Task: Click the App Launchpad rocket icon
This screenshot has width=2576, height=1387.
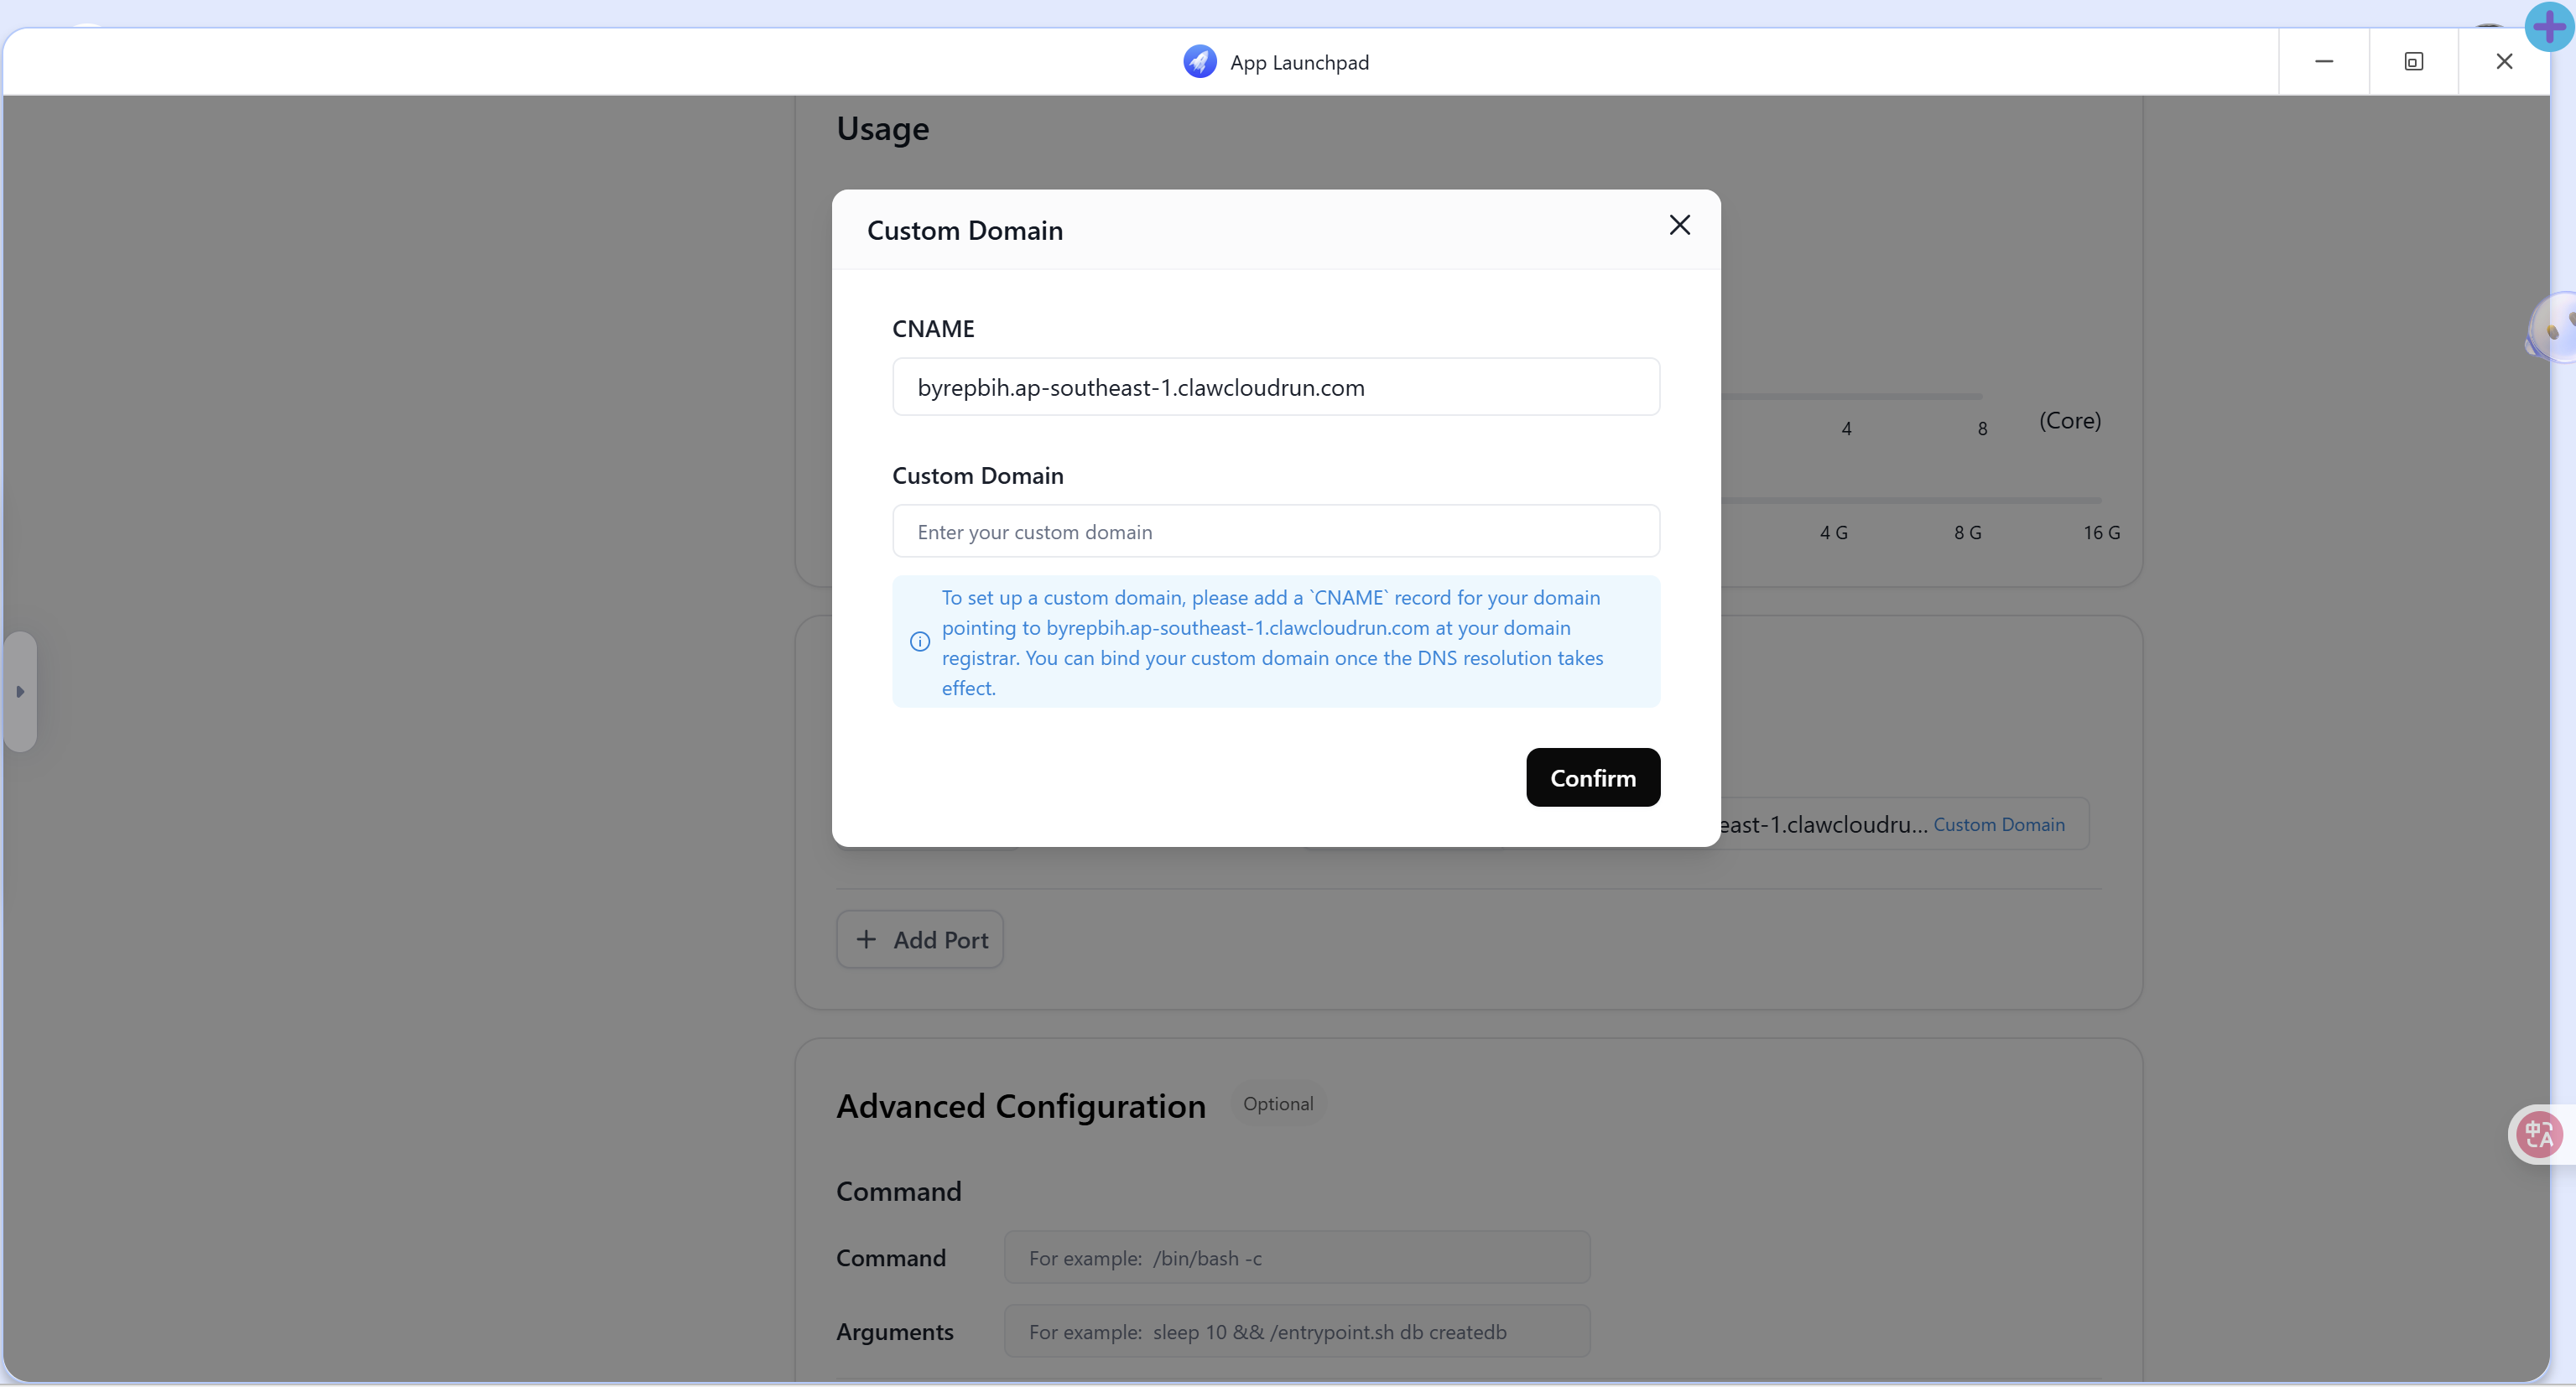Action: coord(1199,62)
